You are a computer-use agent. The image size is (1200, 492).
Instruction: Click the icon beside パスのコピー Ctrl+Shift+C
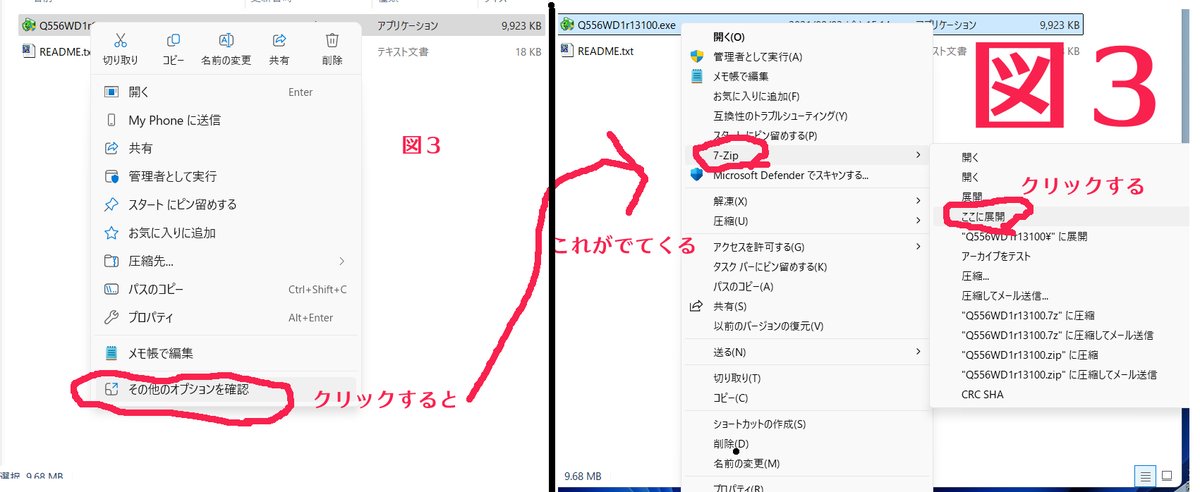point(112,289)
